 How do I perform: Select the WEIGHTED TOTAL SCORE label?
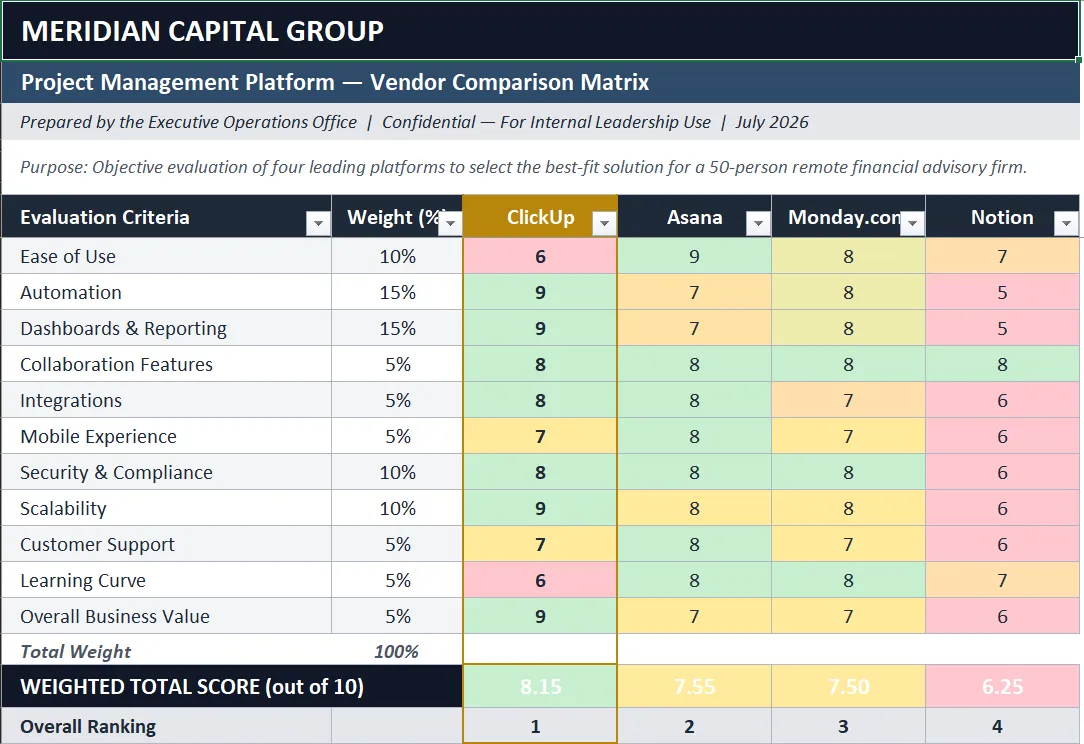[x=232, y=687]
